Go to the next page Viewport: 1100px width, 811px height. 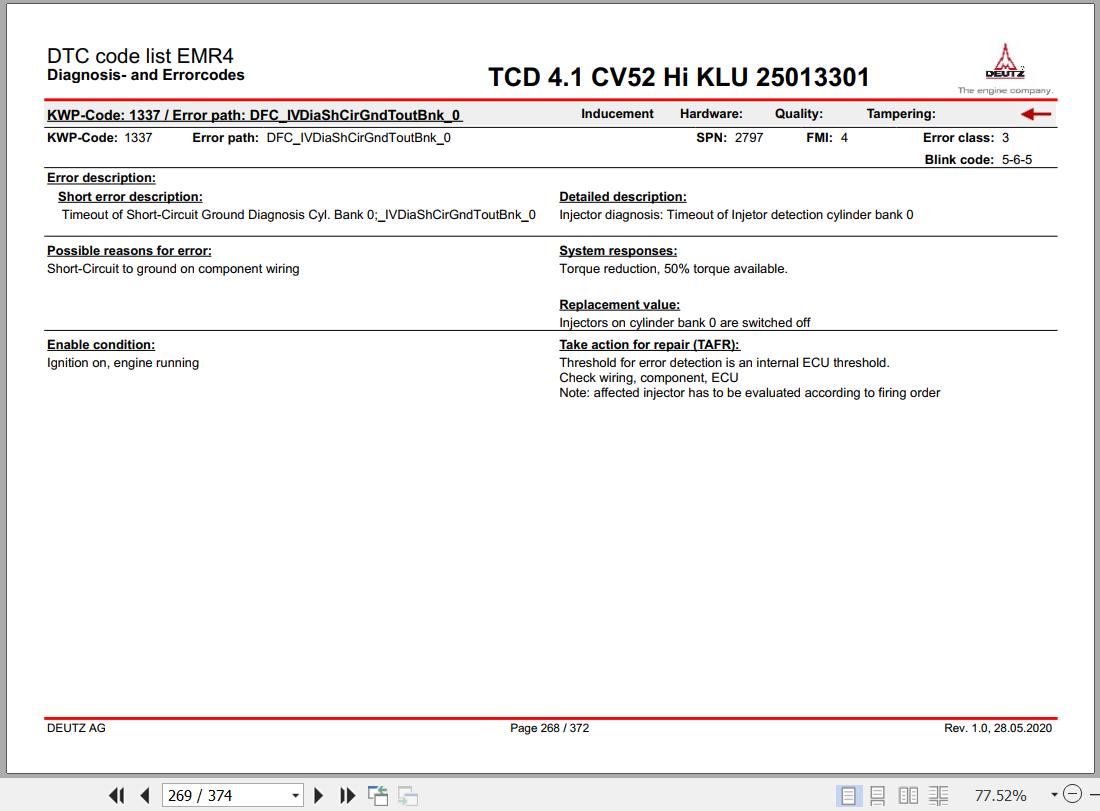coord(318,796)
